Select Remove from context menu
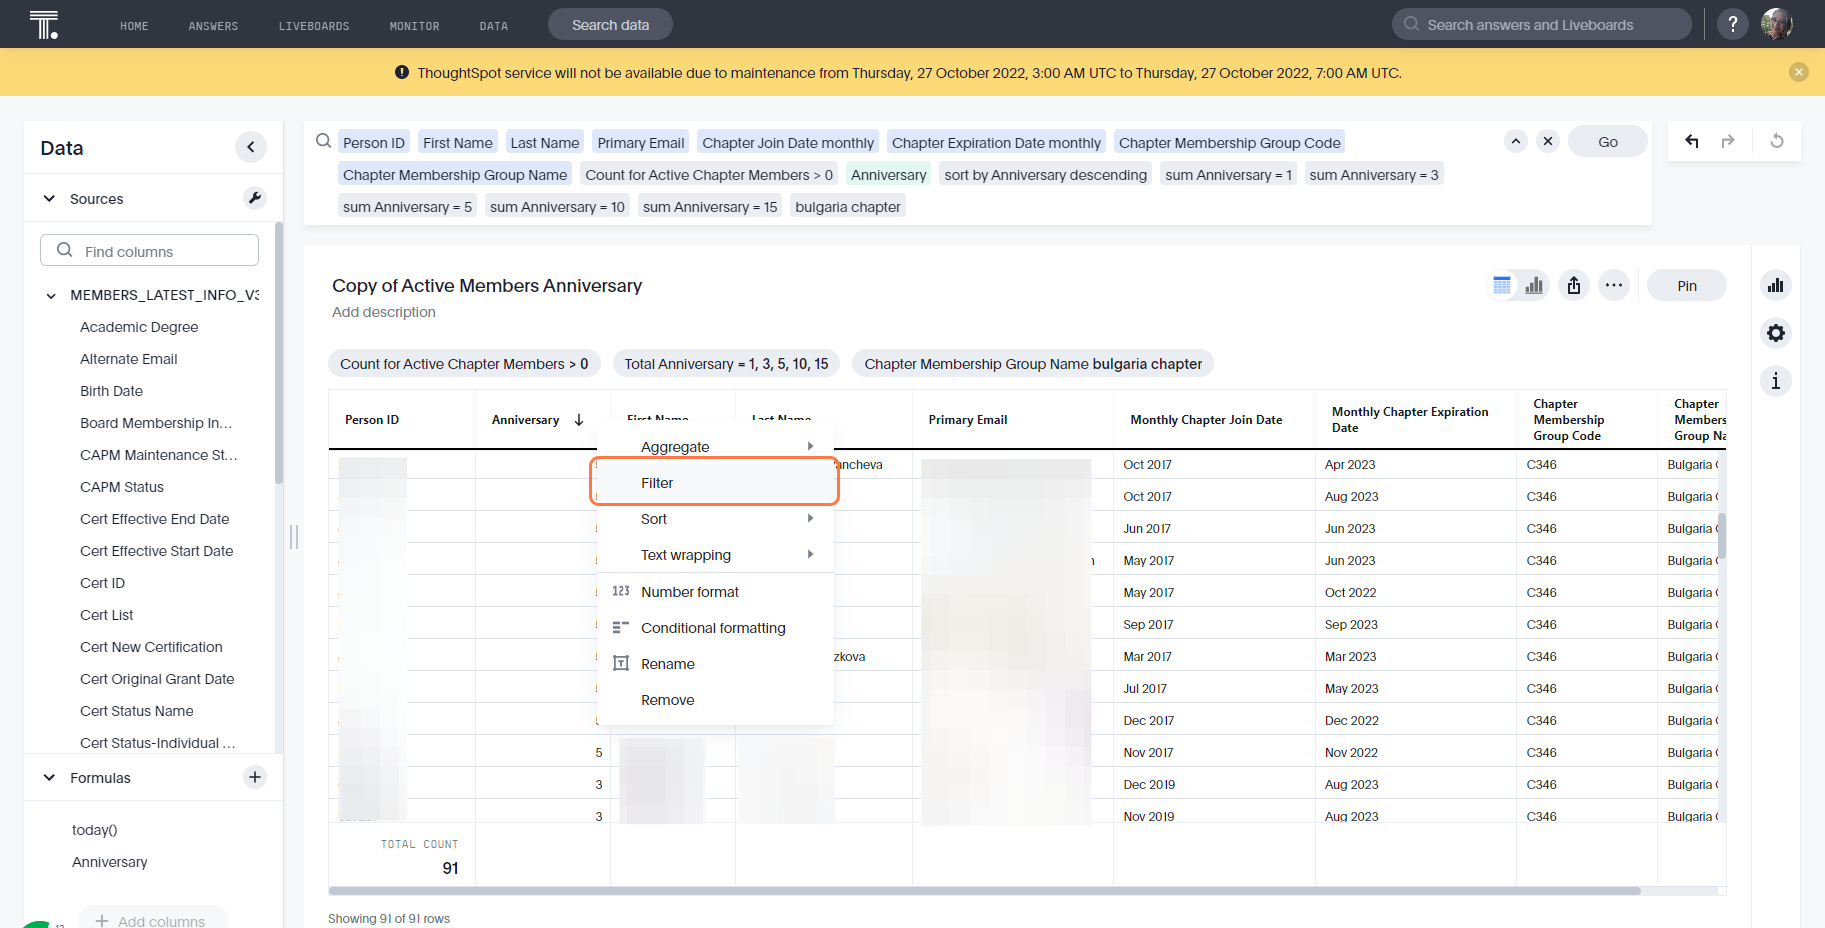The width and height of the screenshot is (1825, 928). click(716, 699)
